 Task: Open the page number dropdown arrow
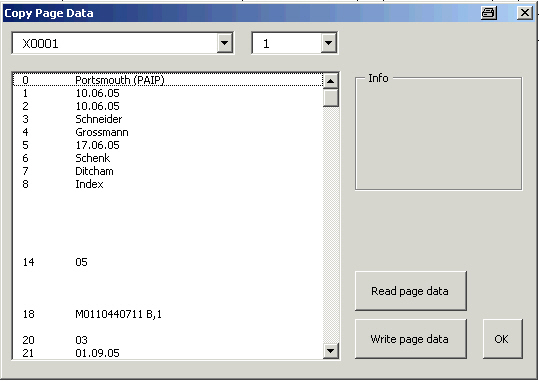tap(328, 43)
